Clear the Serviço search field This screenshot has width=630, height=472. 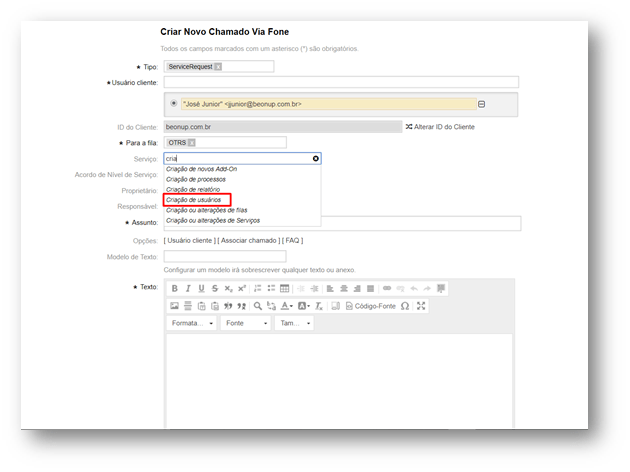(316, 158)
